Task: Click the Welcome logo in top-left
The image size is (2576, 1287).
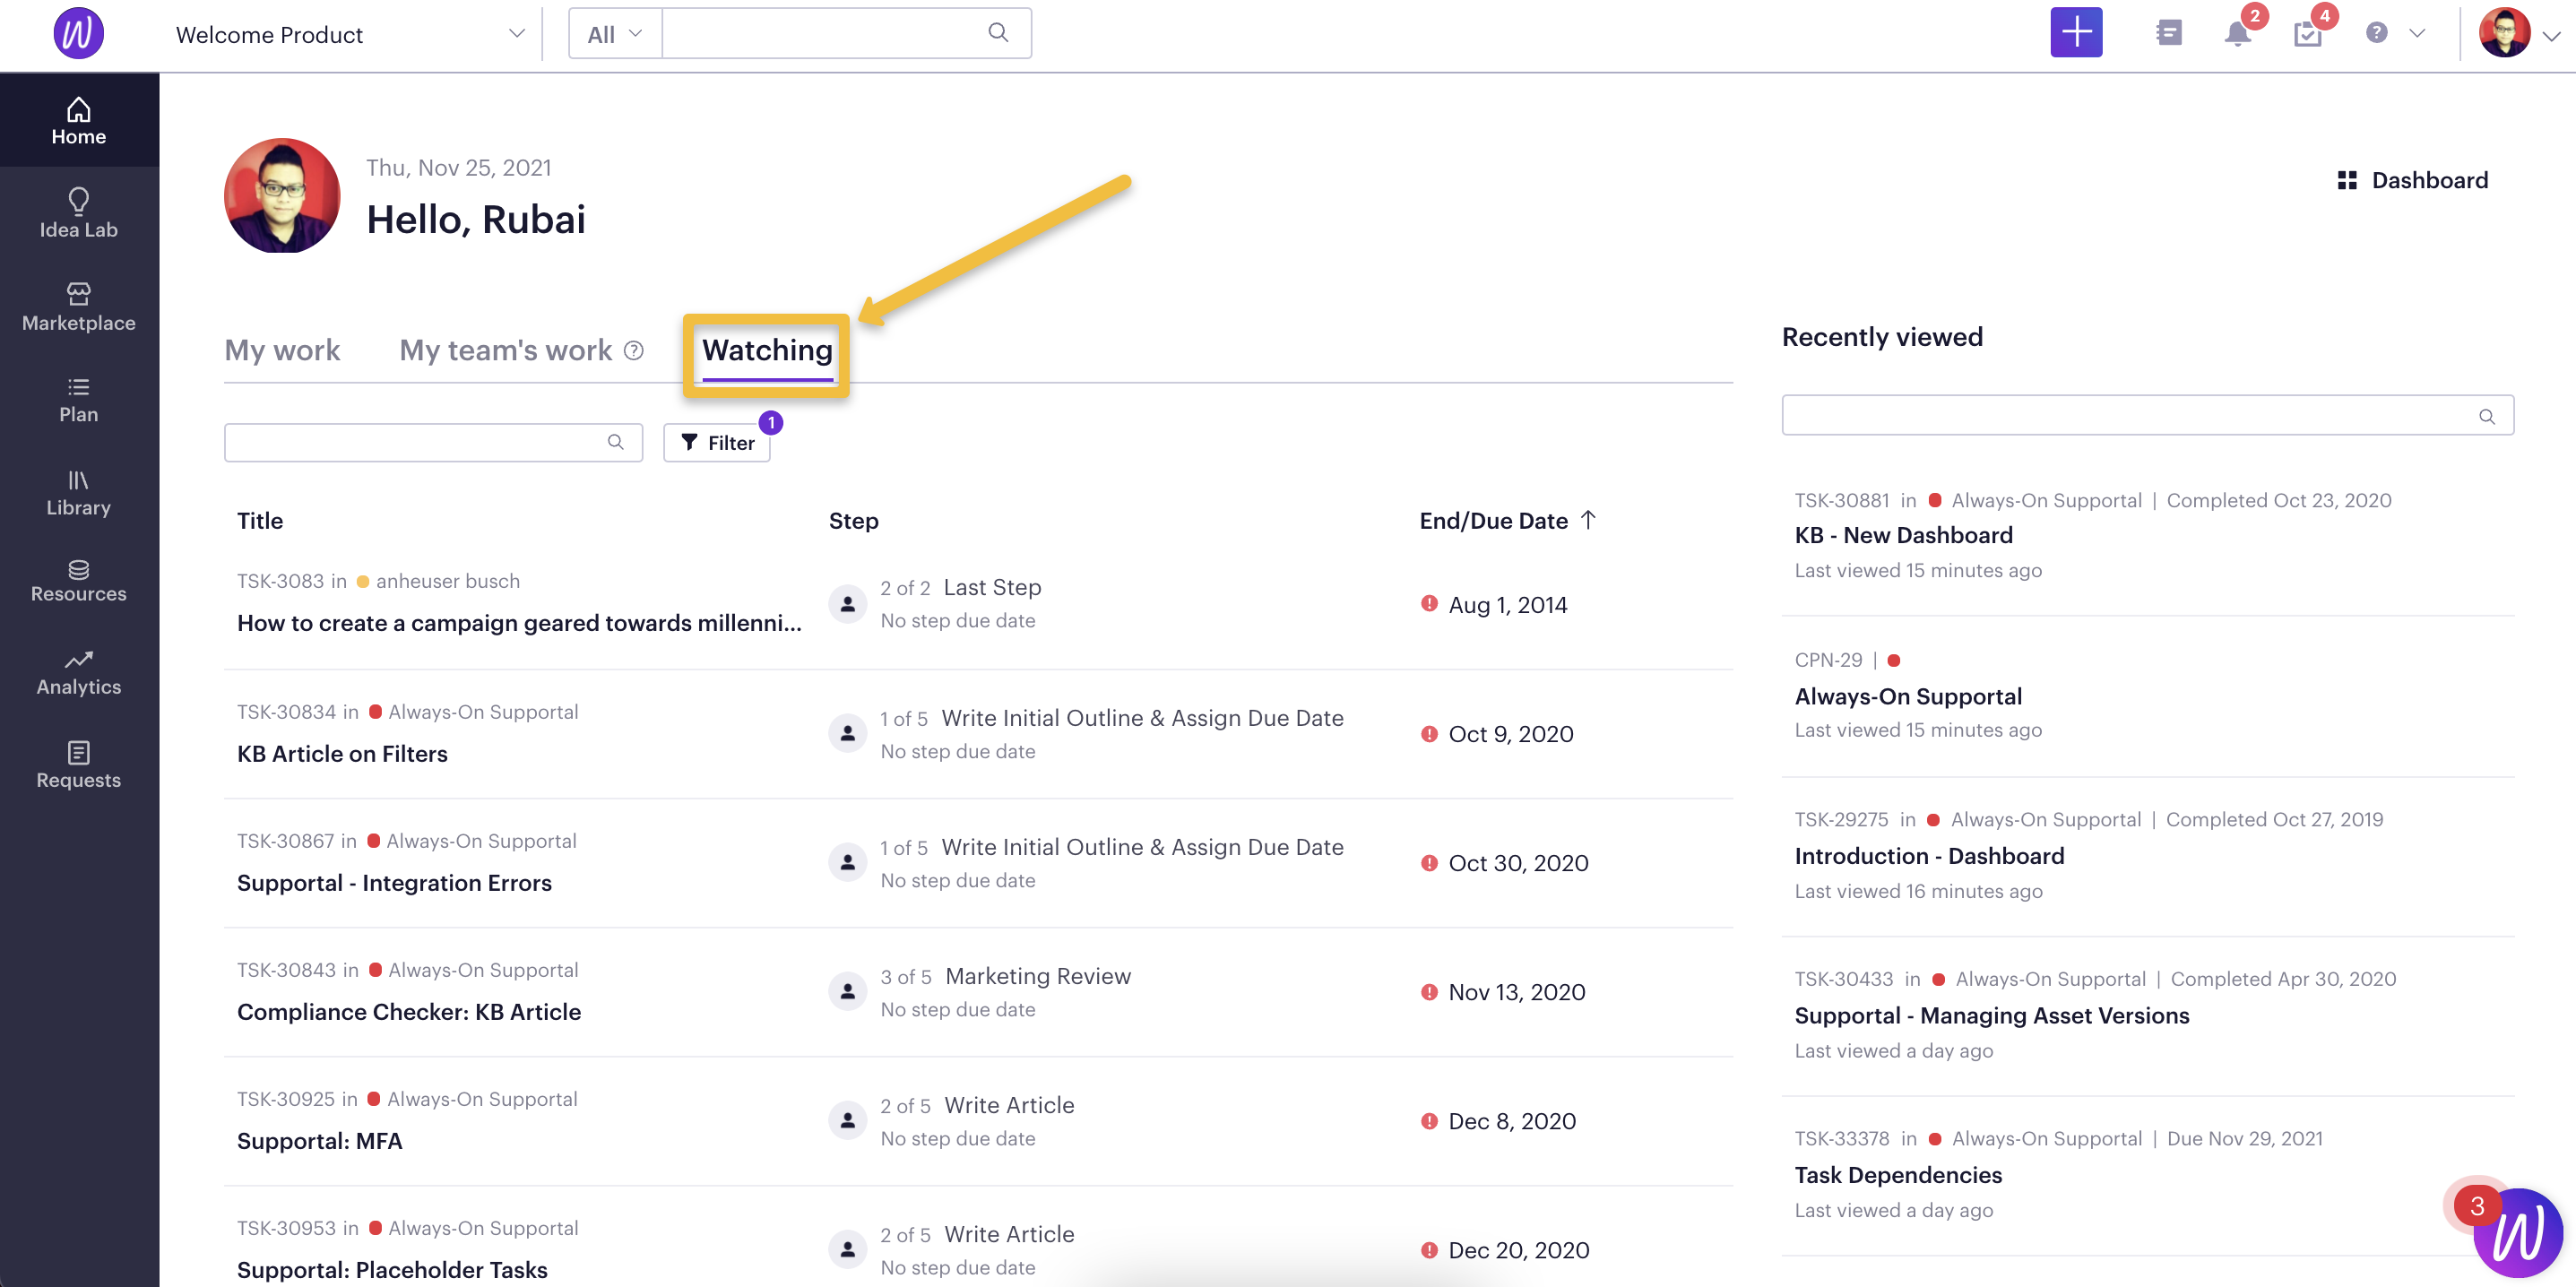Action: pos(78,33)
